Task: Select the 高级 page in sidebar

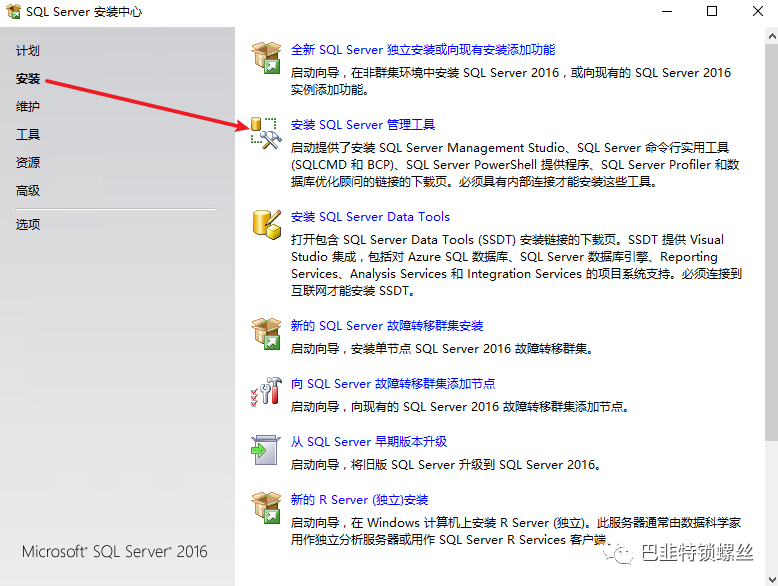Action: pos(28,191)
